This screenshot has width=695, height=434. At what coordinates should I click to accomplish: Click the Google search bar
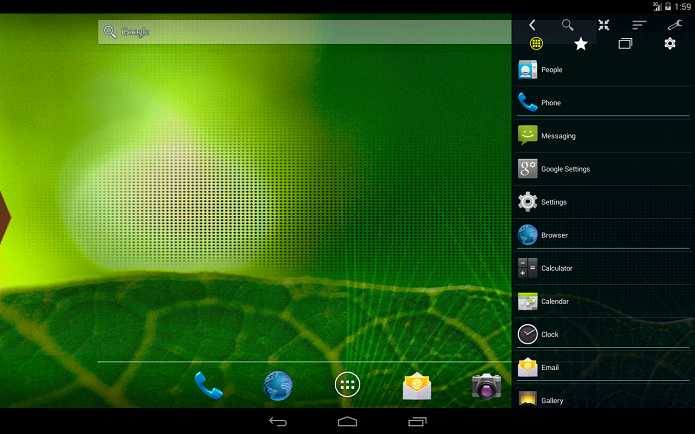[x=305, y=32]
